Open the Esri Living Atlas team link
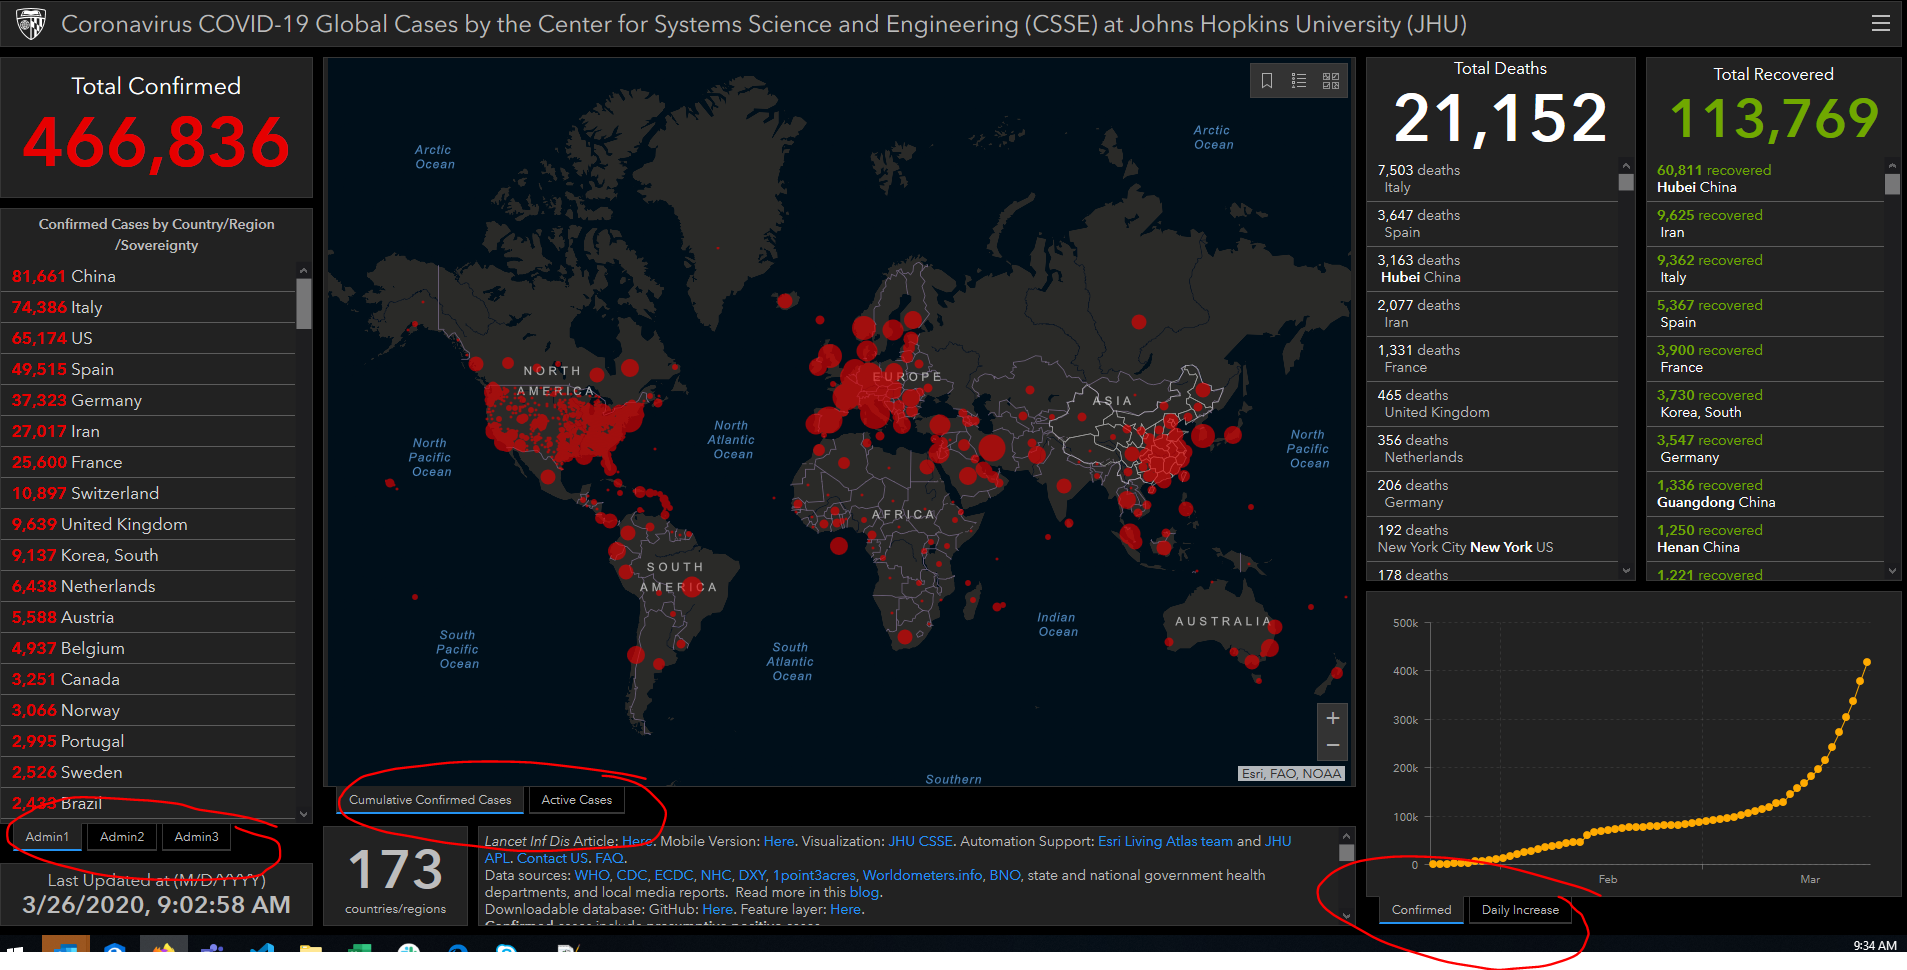 click(1165, 842)
